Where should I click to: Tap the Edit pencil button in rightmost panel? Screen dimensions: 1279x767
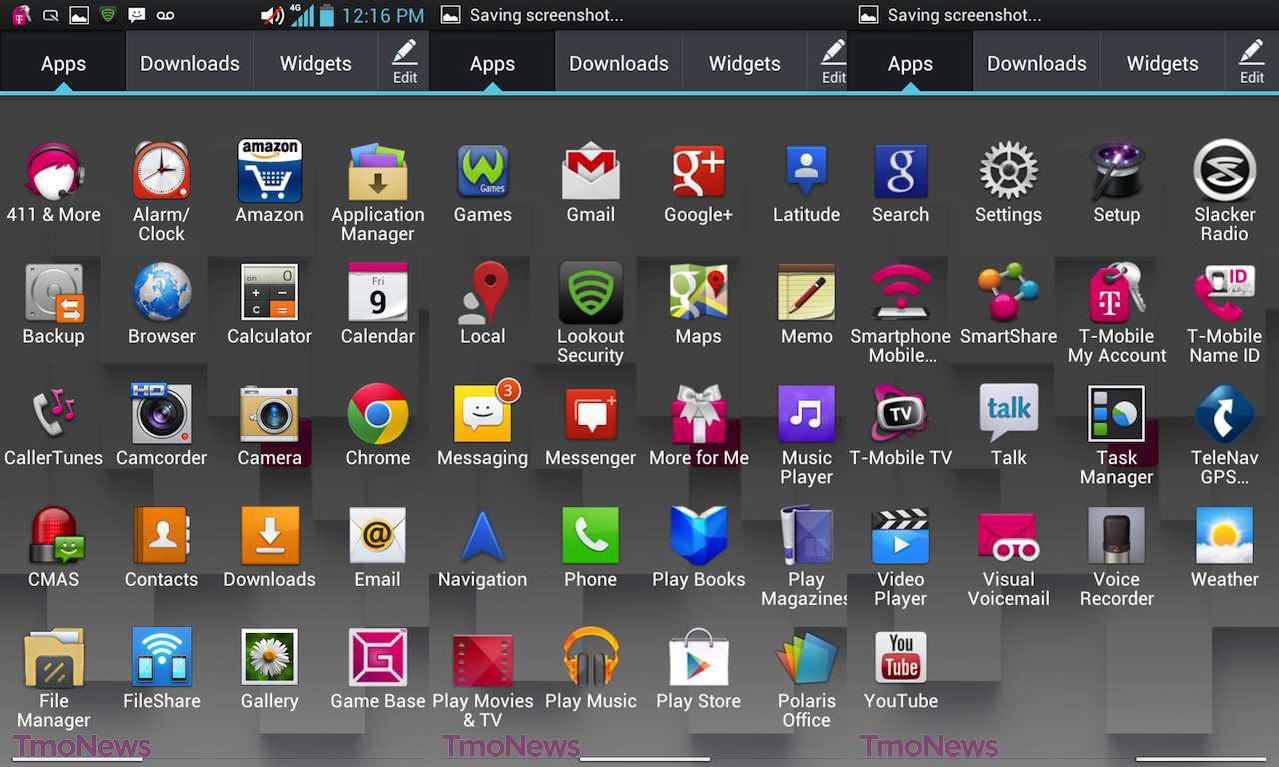point(1251,62)
